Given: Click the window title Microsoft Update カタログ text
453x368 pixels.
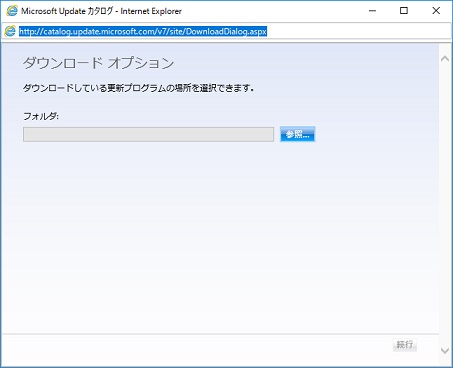Looking at the screenshot, I should click(x=101, y=11).
